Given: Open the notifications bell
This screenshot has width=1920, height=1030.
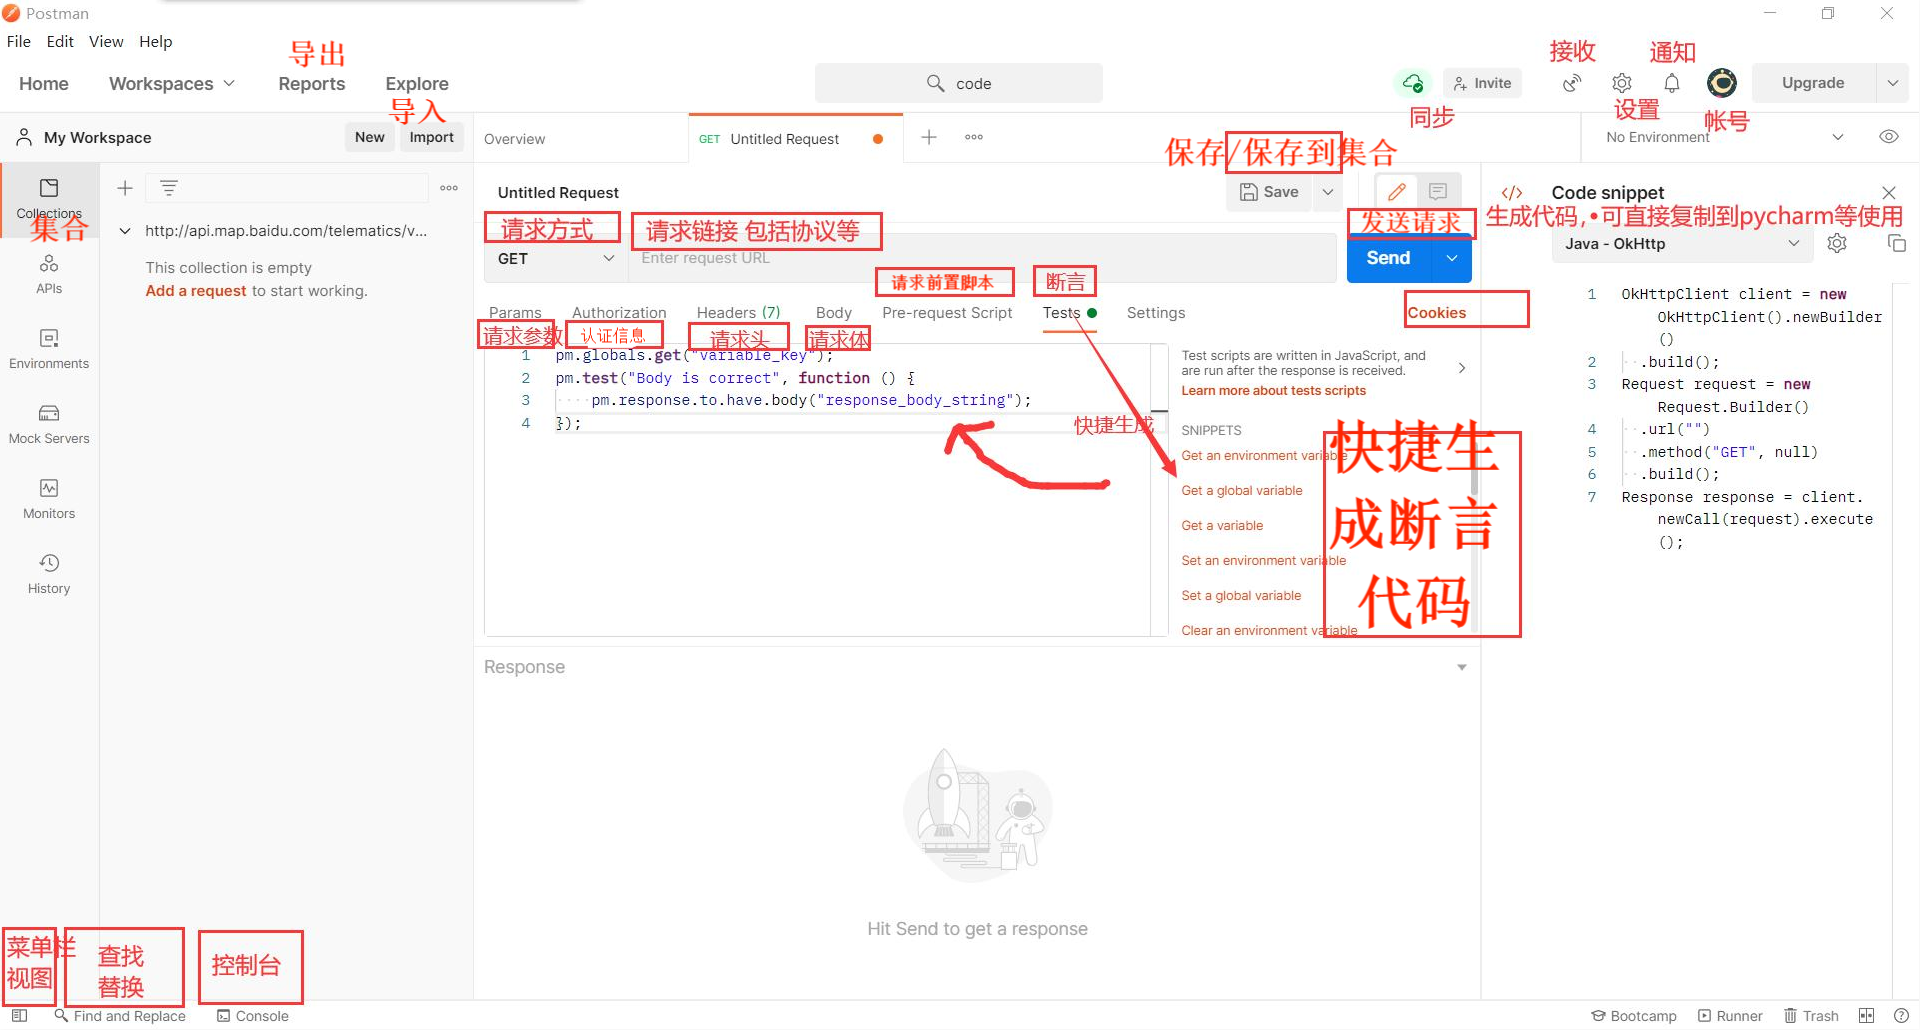Looking at the screenshot, I should point(1672,83).
